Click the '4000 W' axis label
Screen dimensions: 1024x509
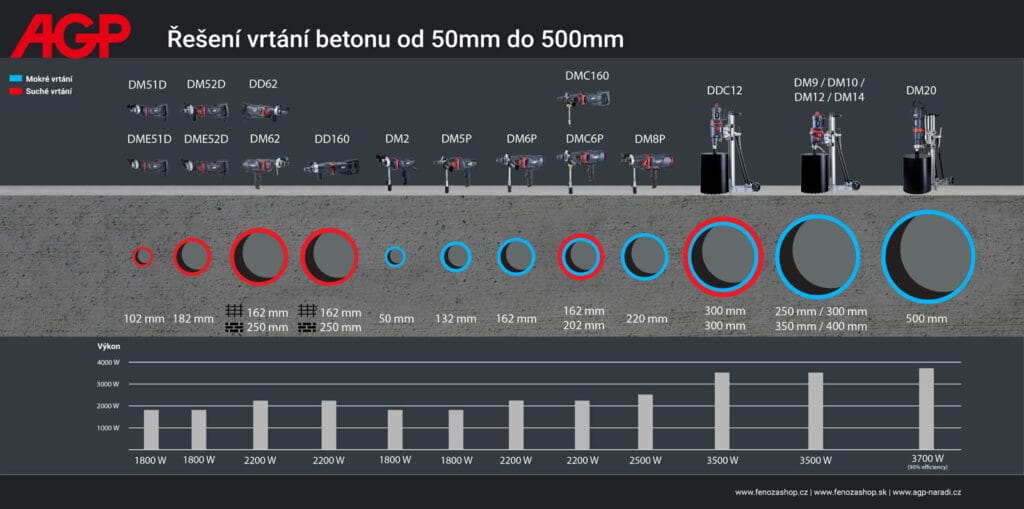coord(108,362)
